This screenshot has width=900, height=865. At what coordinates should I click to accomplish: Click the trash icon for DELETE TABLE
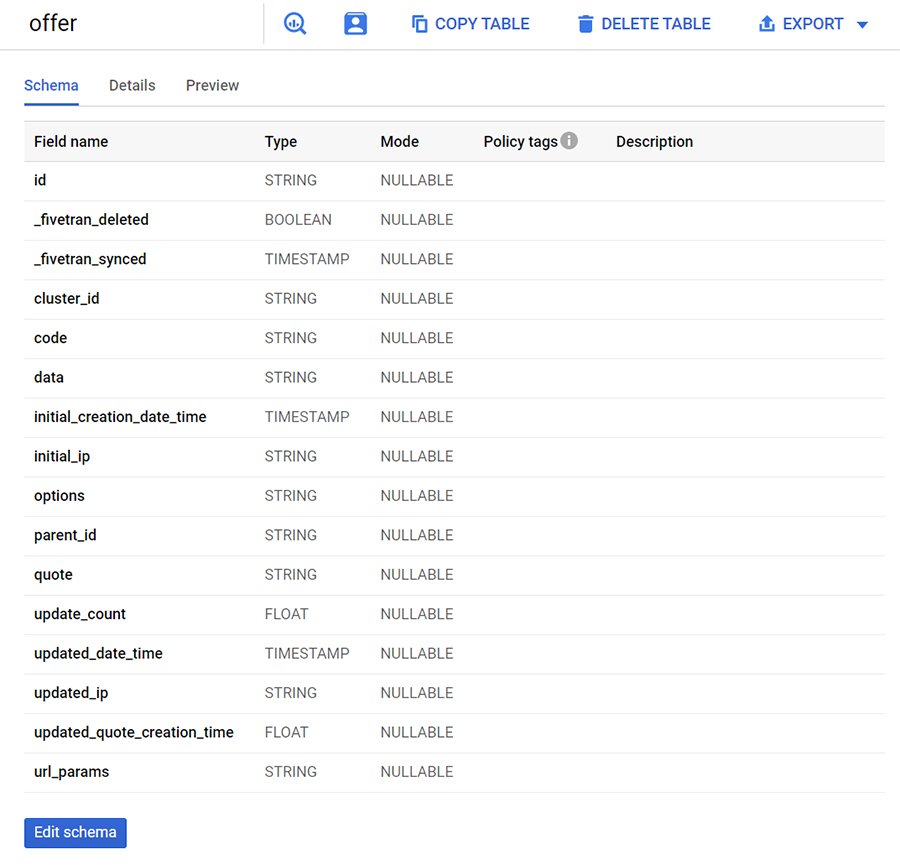586,24
